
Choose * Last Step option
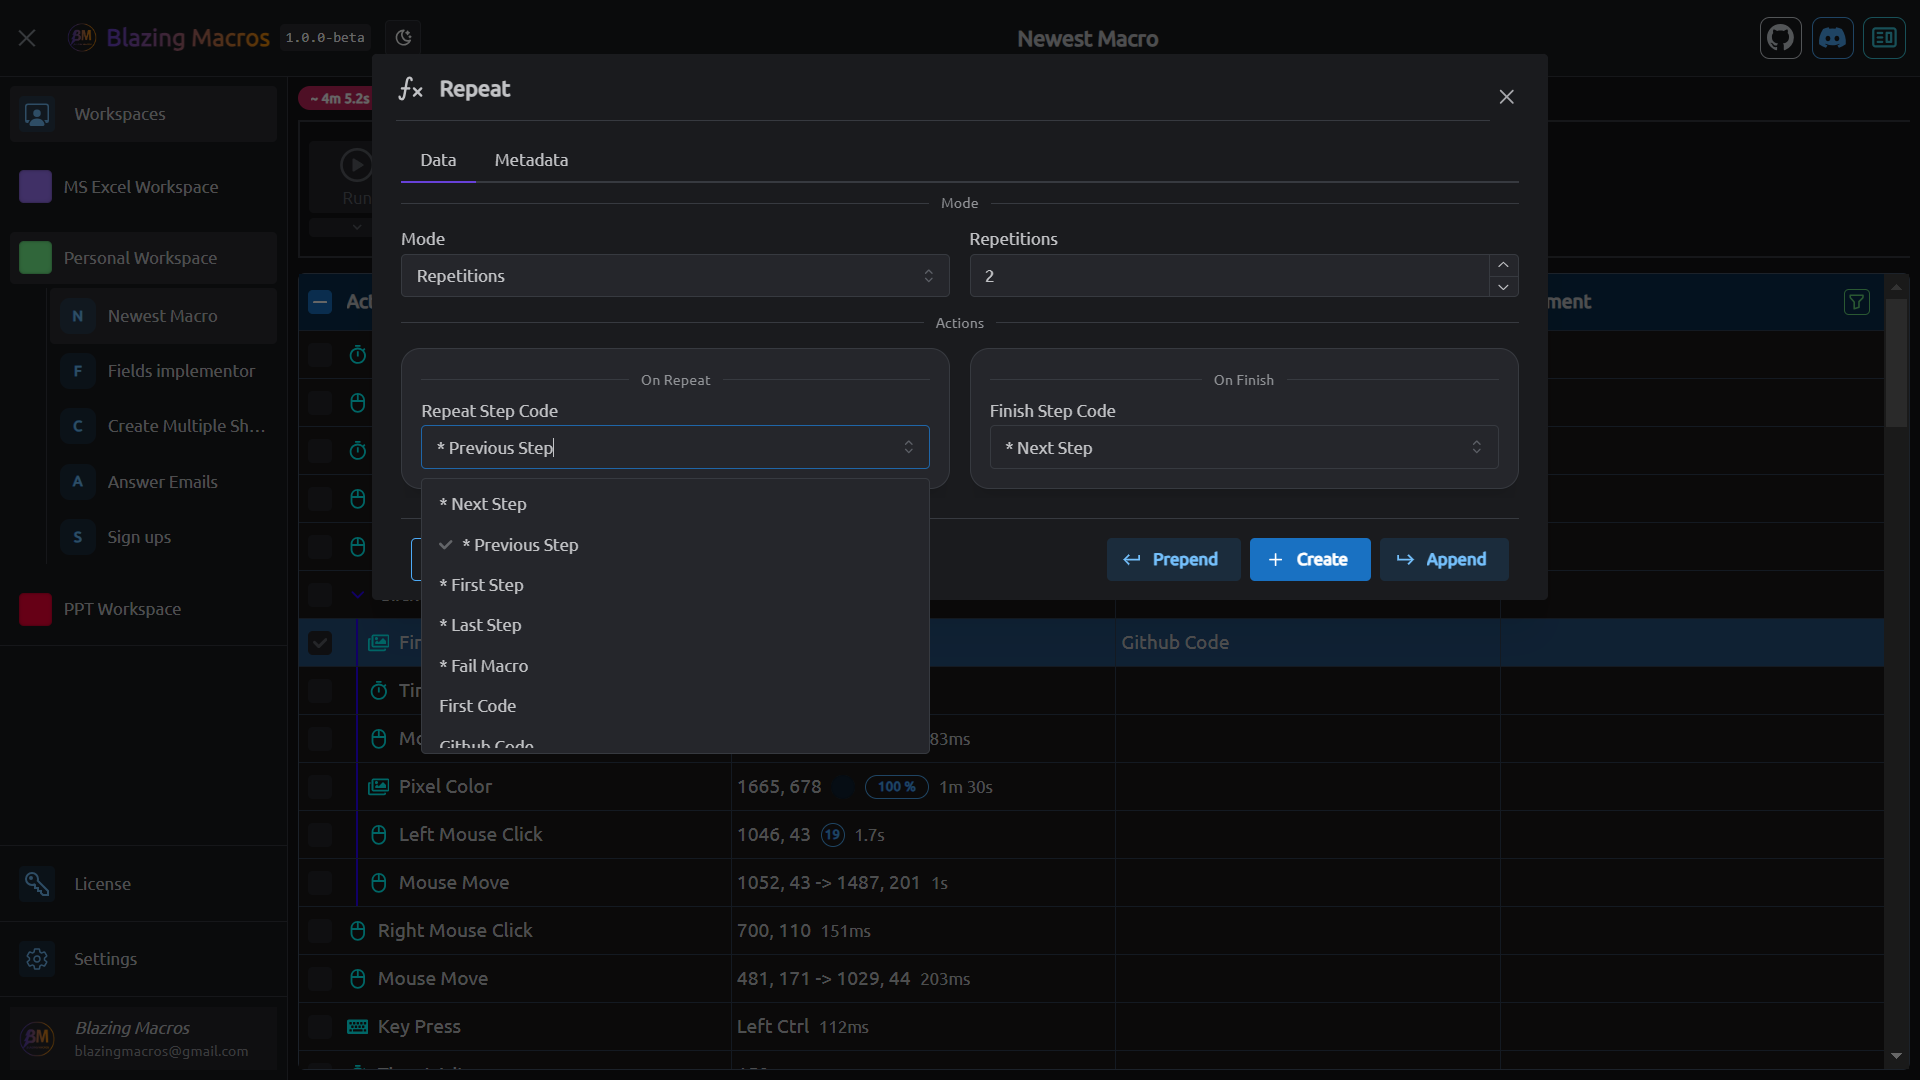pos(675,625)
